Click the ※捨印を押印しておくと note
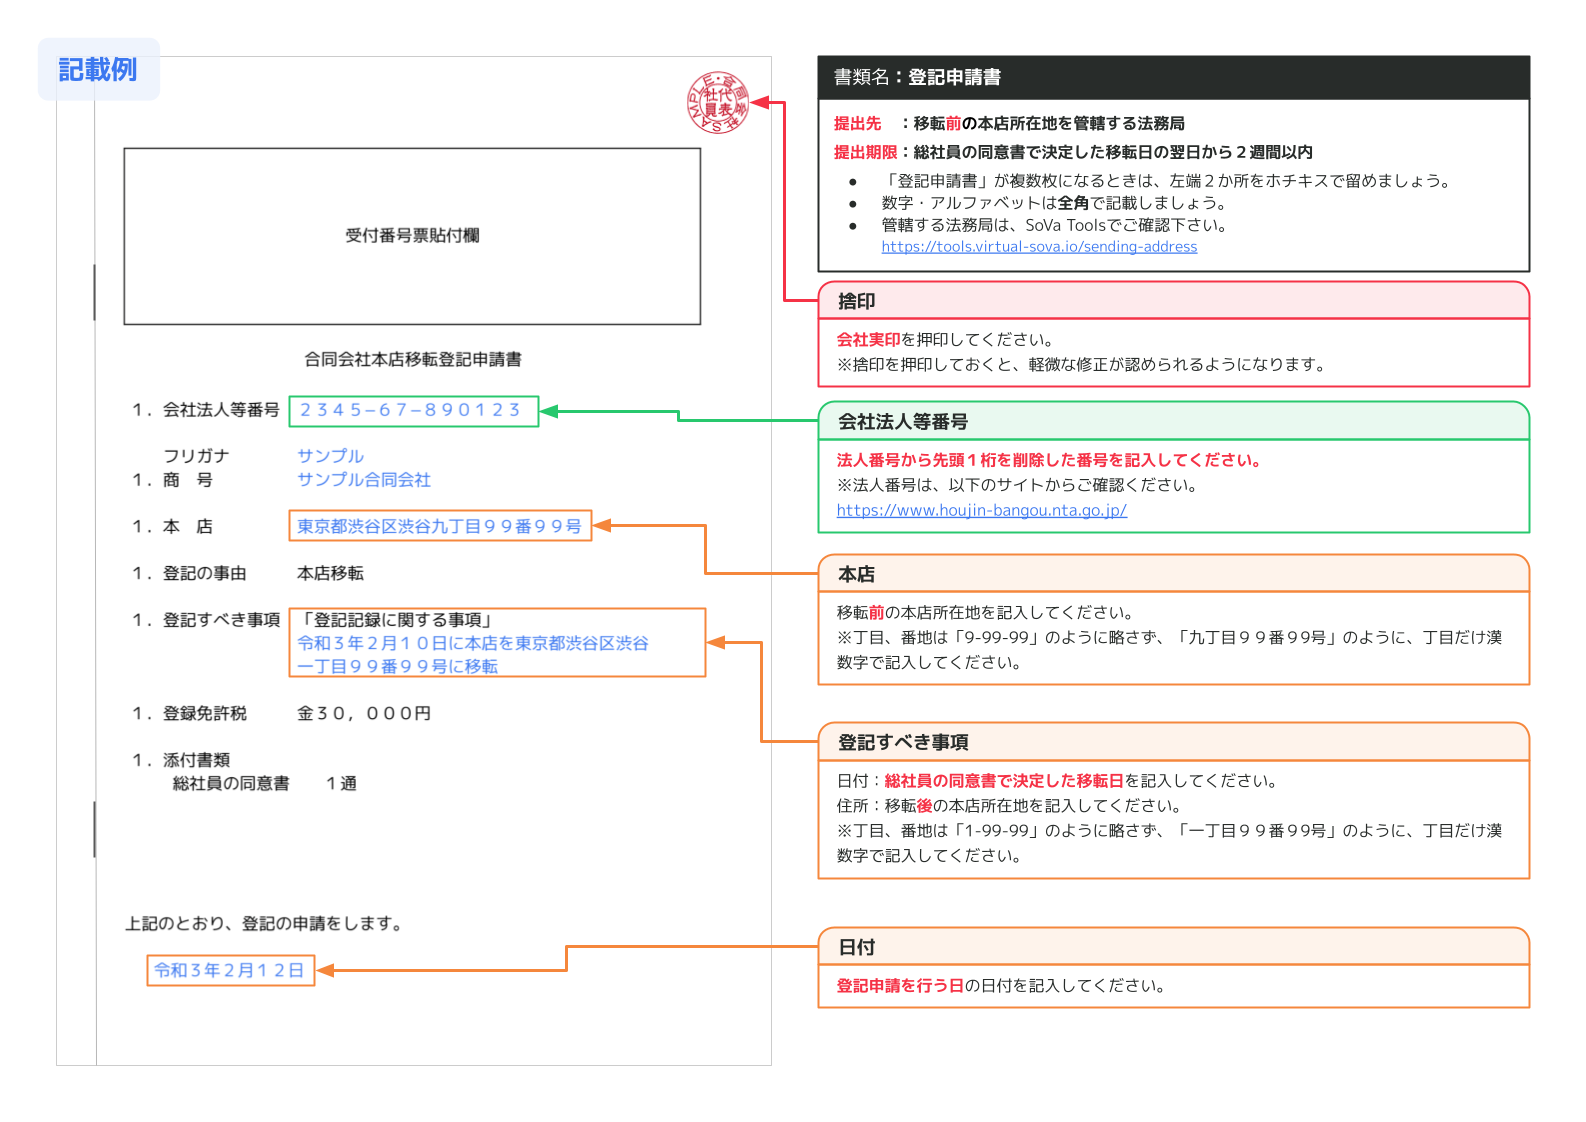 1081,365
